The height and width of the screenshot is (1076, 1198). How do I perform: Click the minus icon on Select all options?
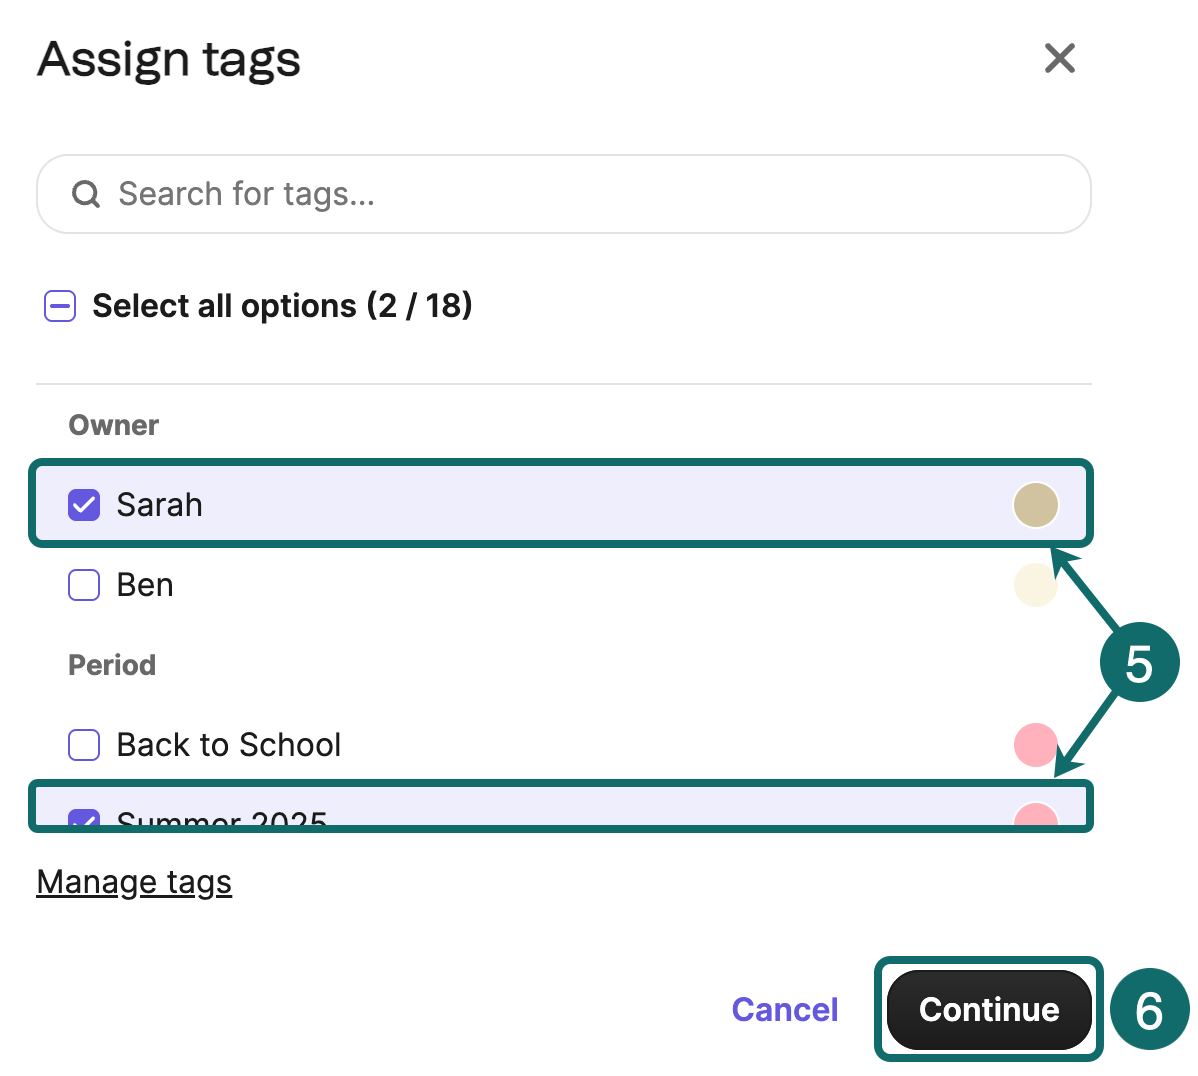click(60, 306)
